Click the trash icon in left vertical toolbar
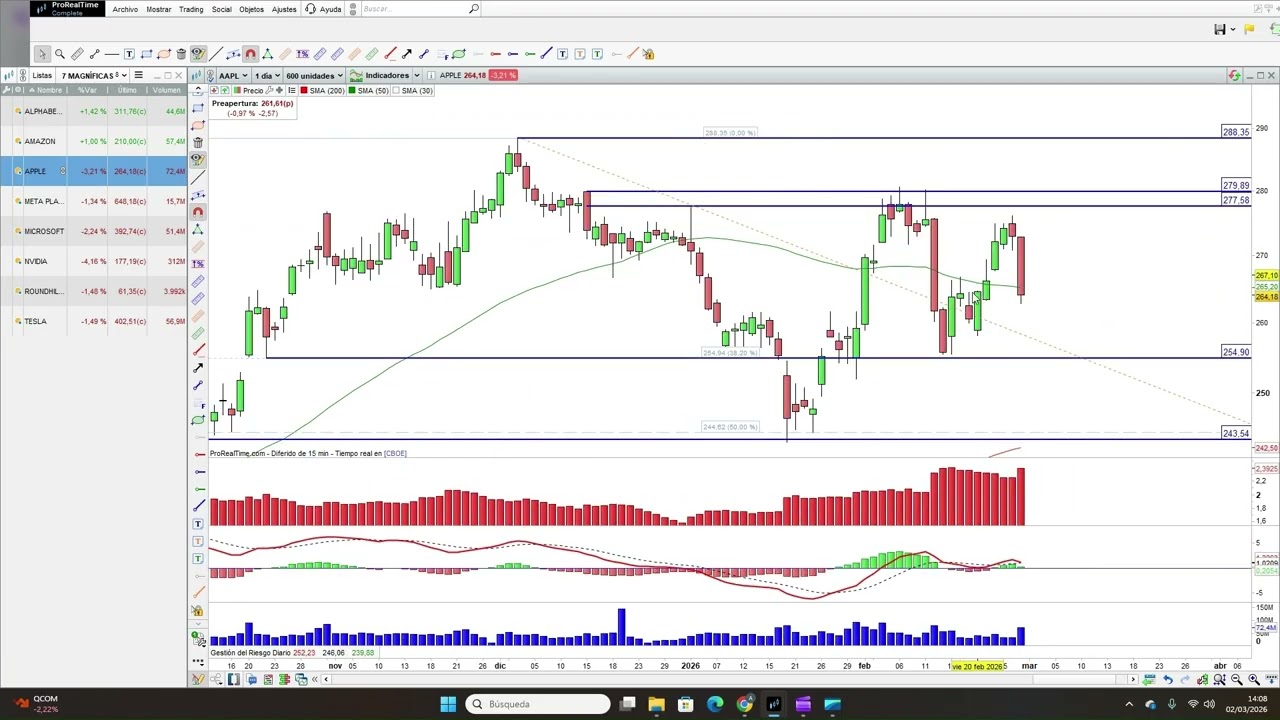The width and height of the screenshot is (1280, 720). tap(198, 142)
